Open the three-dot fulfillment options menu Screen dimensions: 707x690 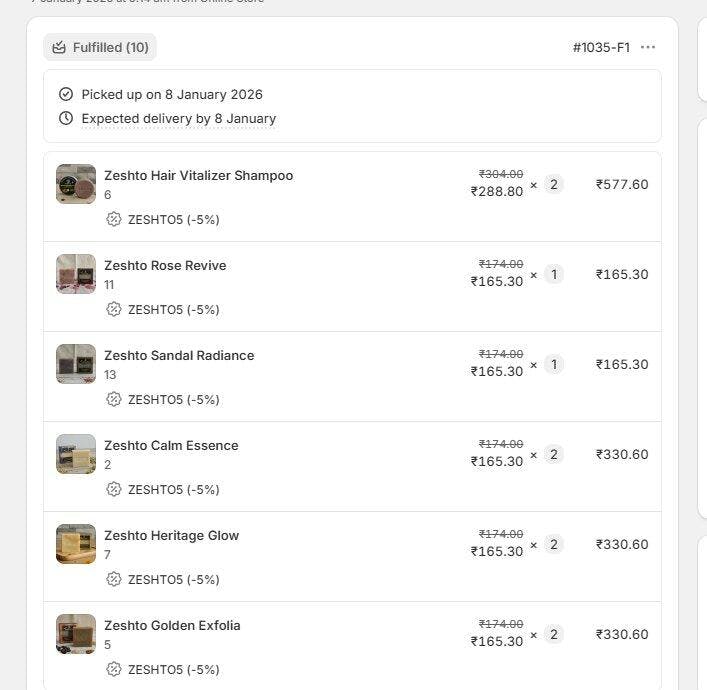pyautogui.click(x=648, y=47)
